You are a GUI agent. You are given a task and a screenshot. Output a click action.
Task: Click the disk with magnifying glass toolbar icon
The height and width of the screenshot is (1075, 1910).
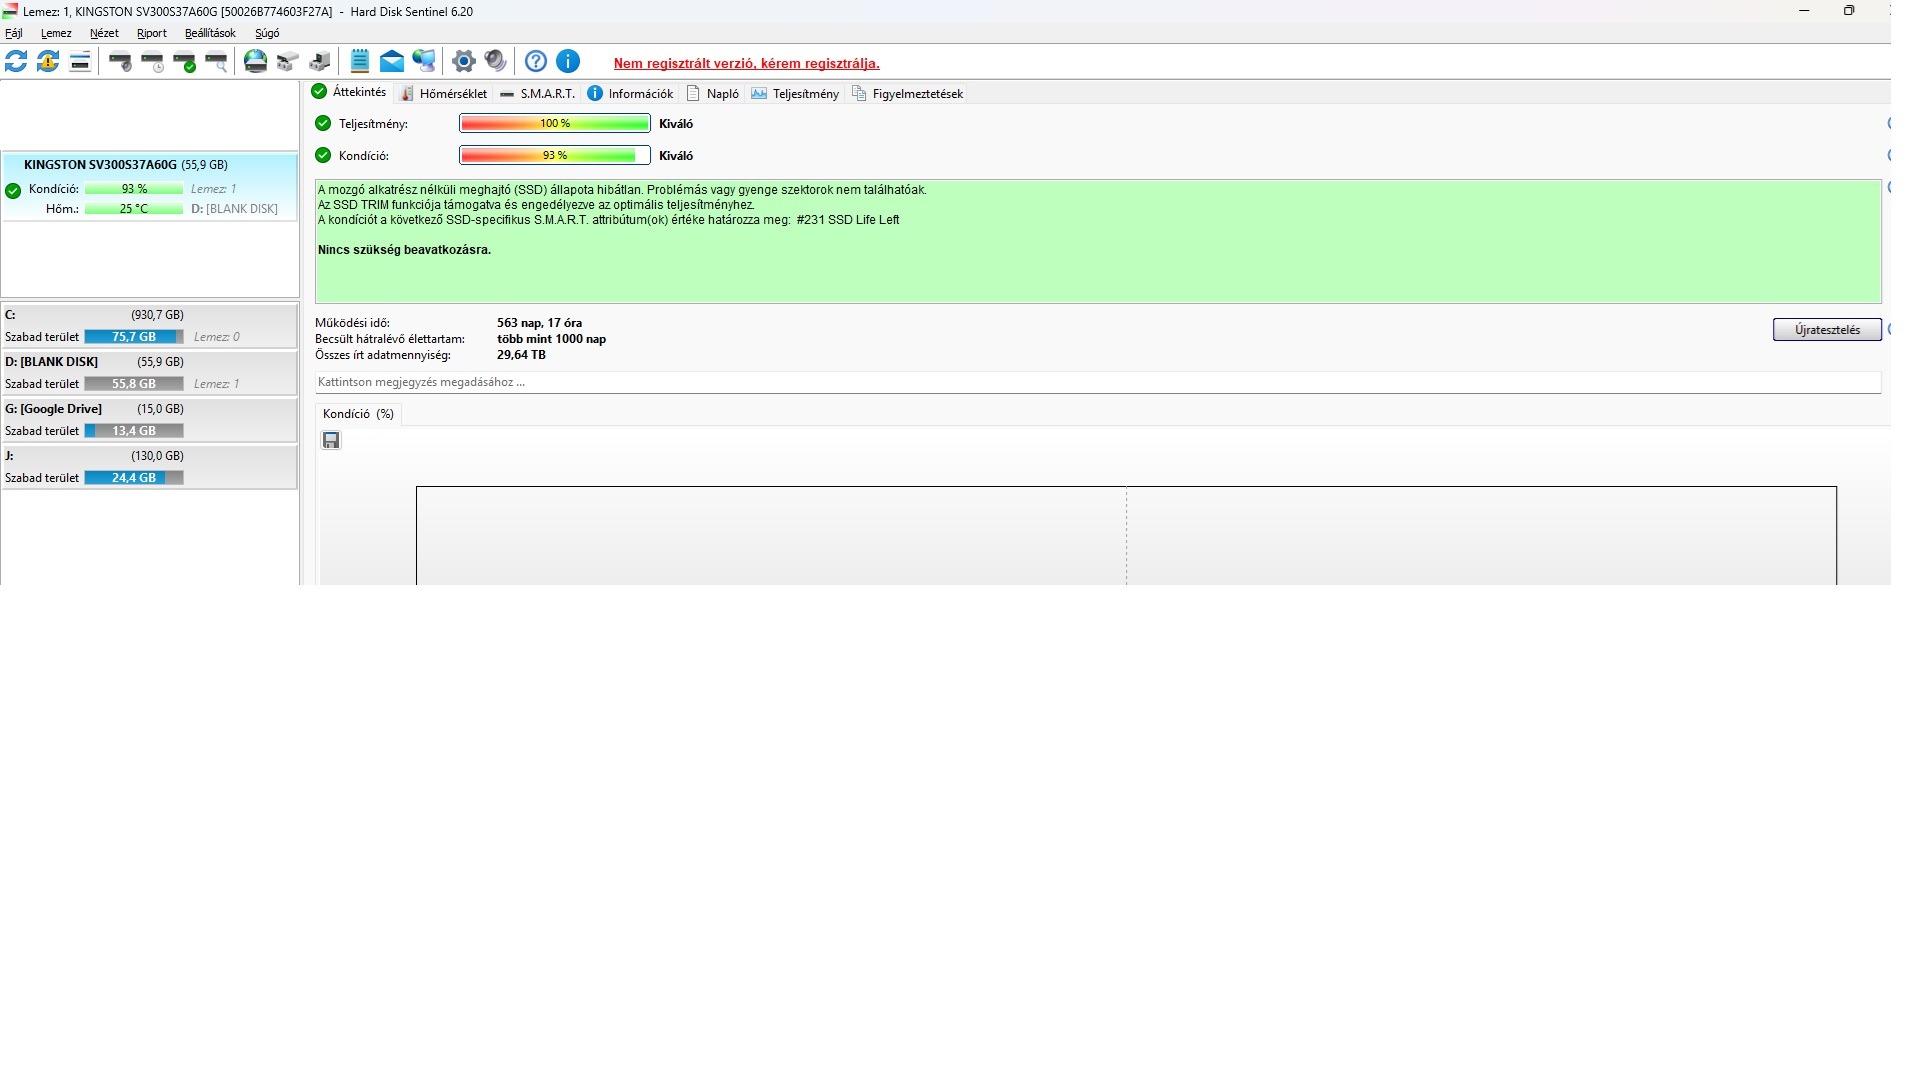(216, 62)
